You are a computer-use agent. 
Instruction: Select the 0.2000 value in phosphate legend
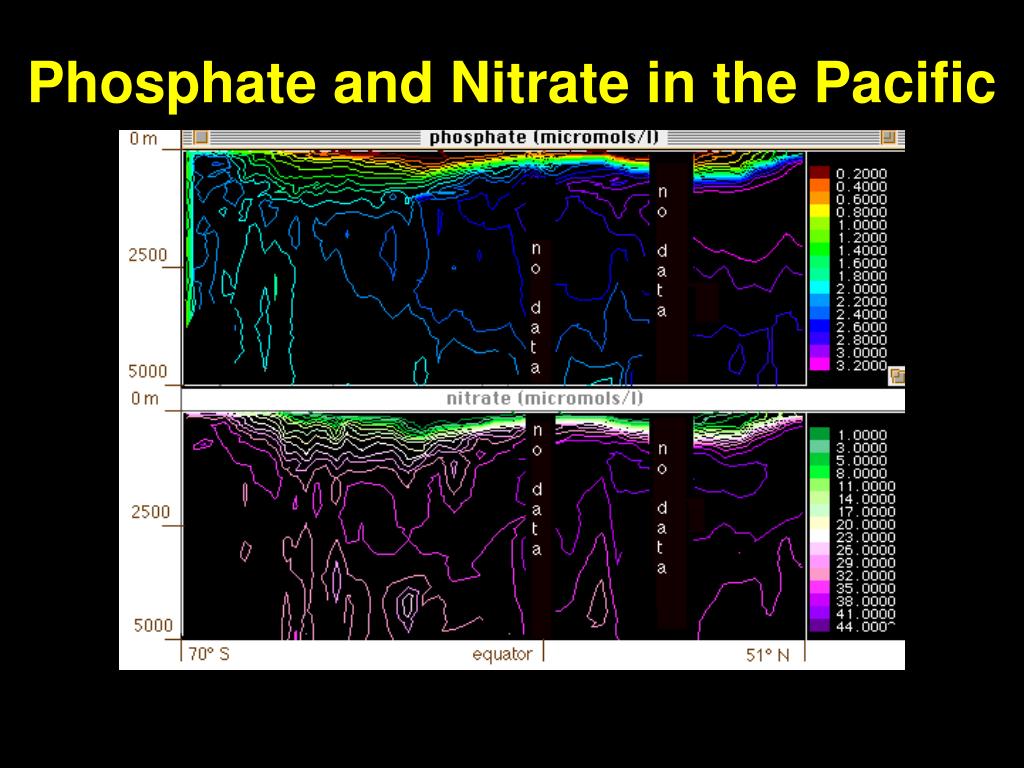[x=861, y=174]
